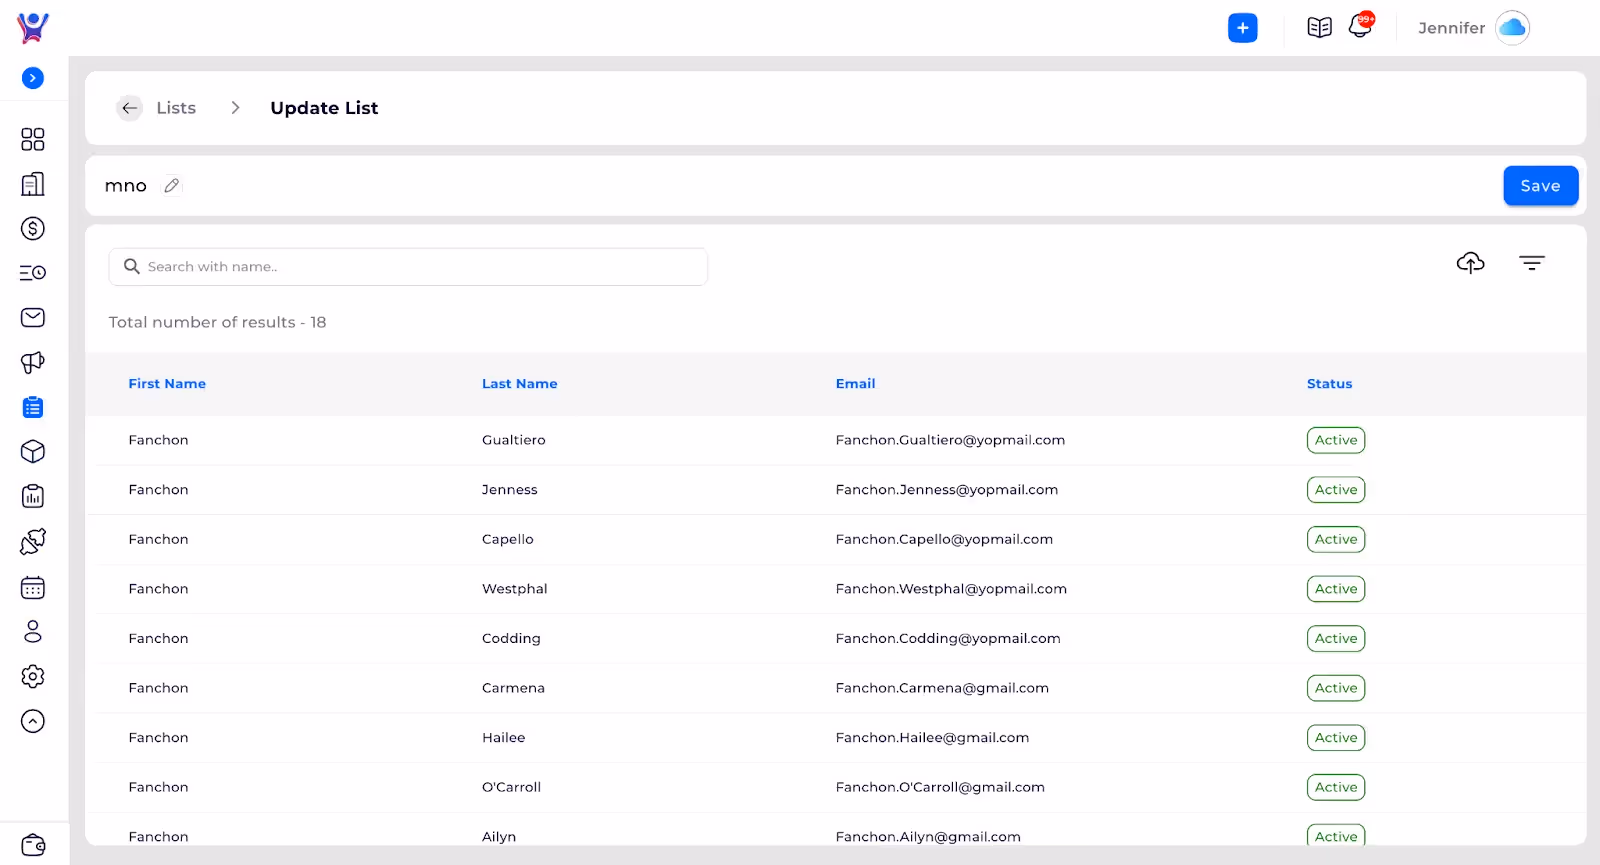Click the calendar icon in sidebar
The image size is (1600, 865).
tap(33, 588)
